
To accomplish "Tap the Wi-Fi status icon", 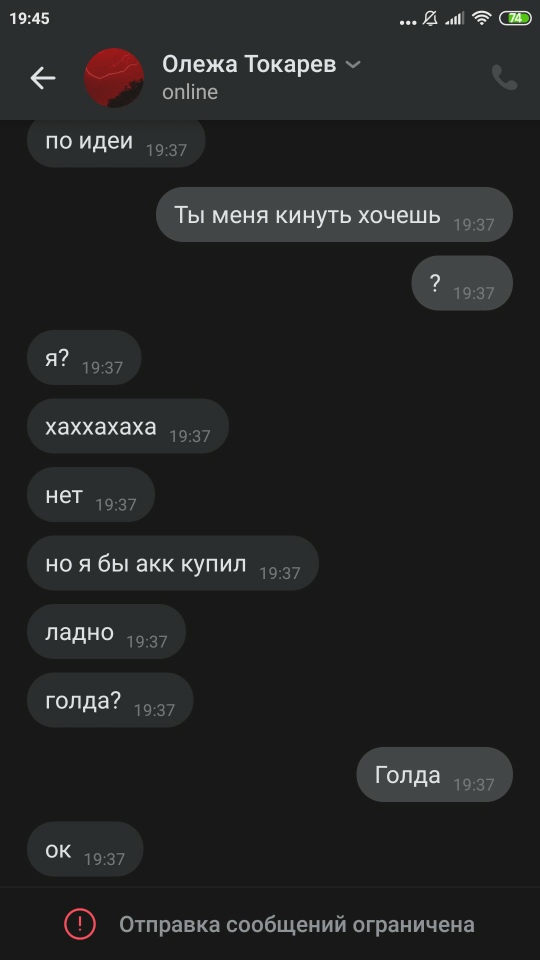I will [x=482, y=18].
